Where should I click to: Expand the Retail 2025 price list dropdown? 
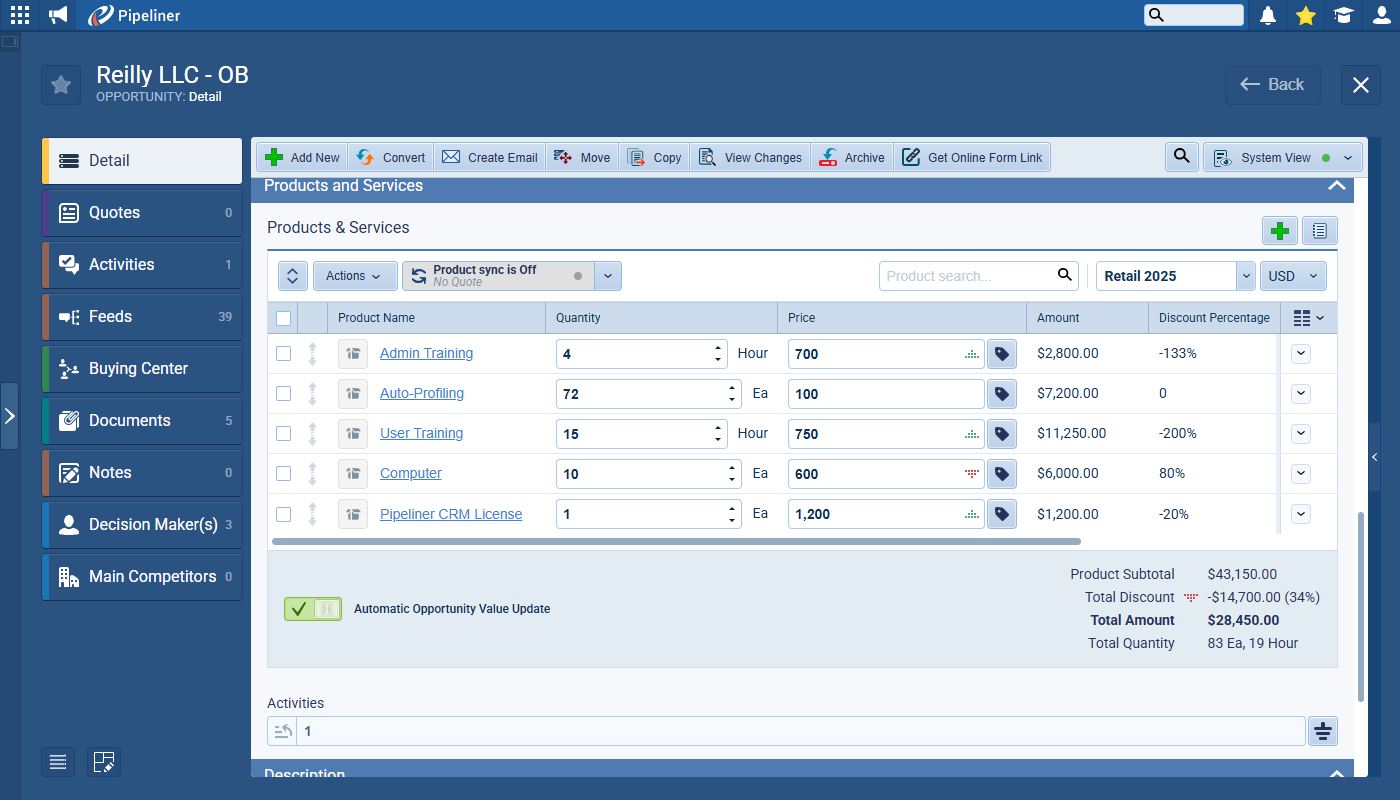point(1245,276)
